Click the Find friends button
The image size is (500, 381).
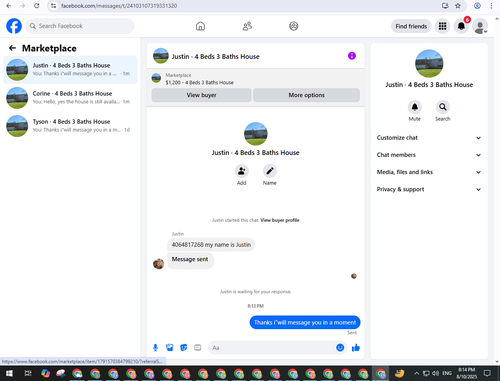point(411,26)
